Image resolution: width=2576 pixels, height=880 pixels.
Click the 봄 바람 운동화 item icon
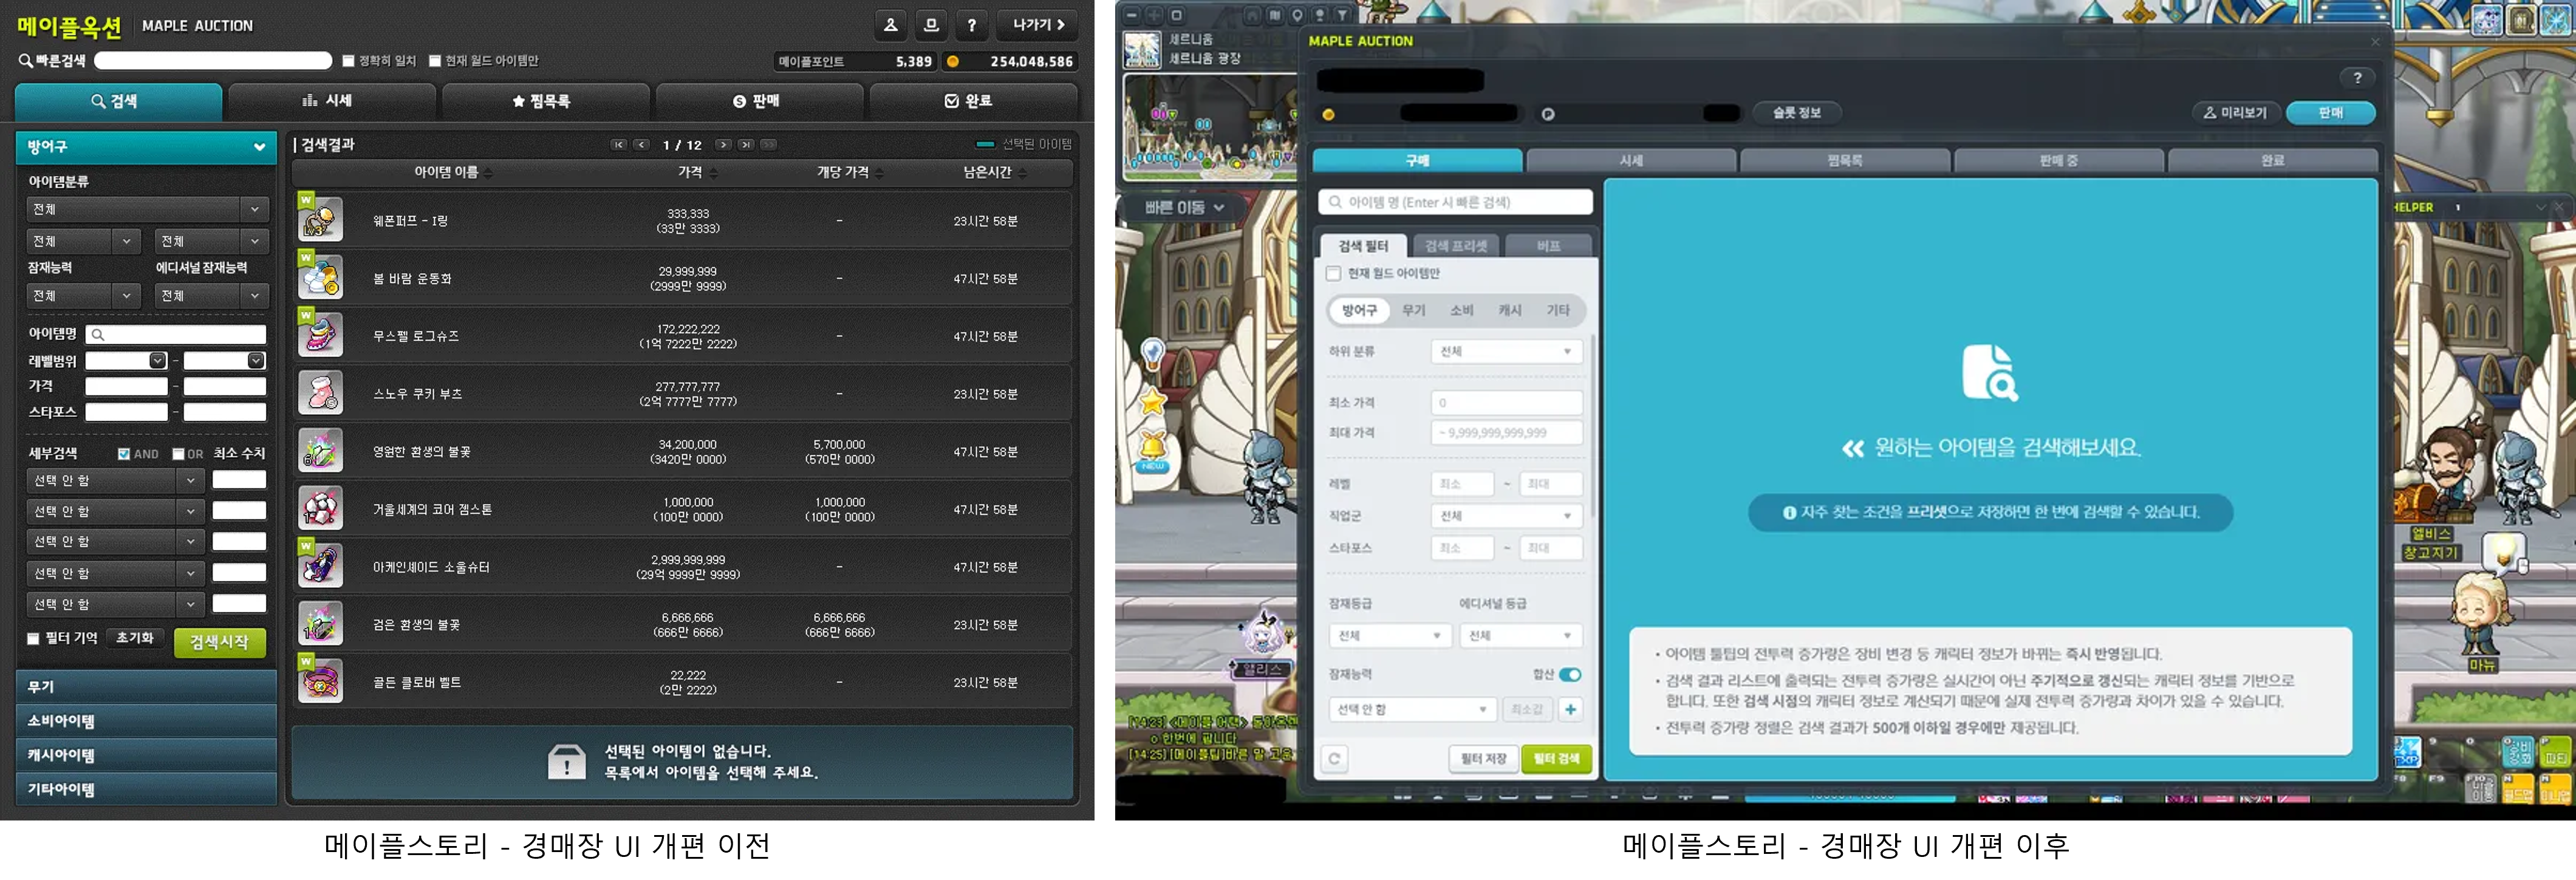(x=321, y=278)
